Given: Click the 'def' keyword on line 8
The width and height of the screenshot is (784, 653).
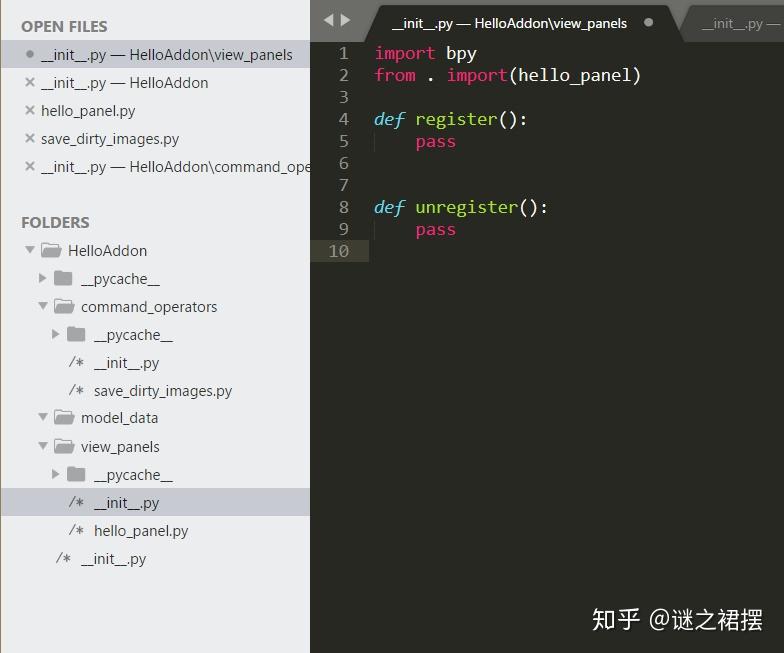Looking at the screenshot, I should click(390, 207).
